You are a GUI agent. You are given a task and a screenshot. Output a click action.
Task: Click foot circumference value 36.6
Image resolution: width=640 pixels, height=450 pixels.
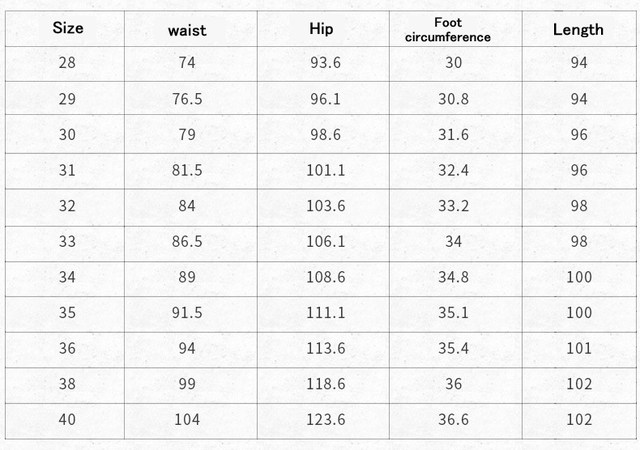[x=453, y=419]
